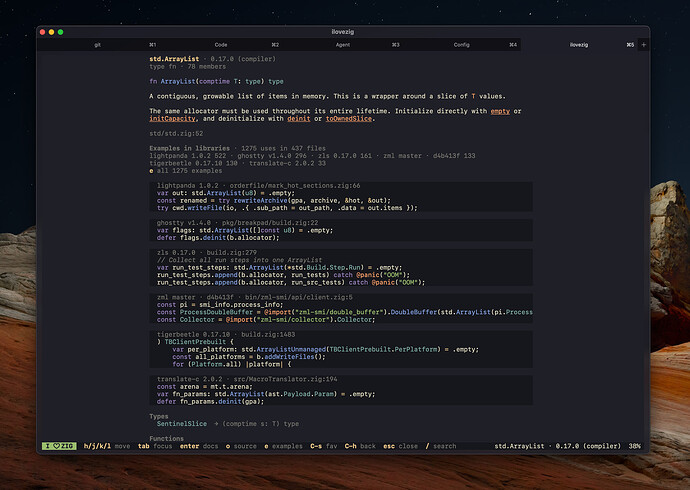The image size is (690, 490).
Task: Activate the ilovezig tab
Action: [x=580, y=44]
